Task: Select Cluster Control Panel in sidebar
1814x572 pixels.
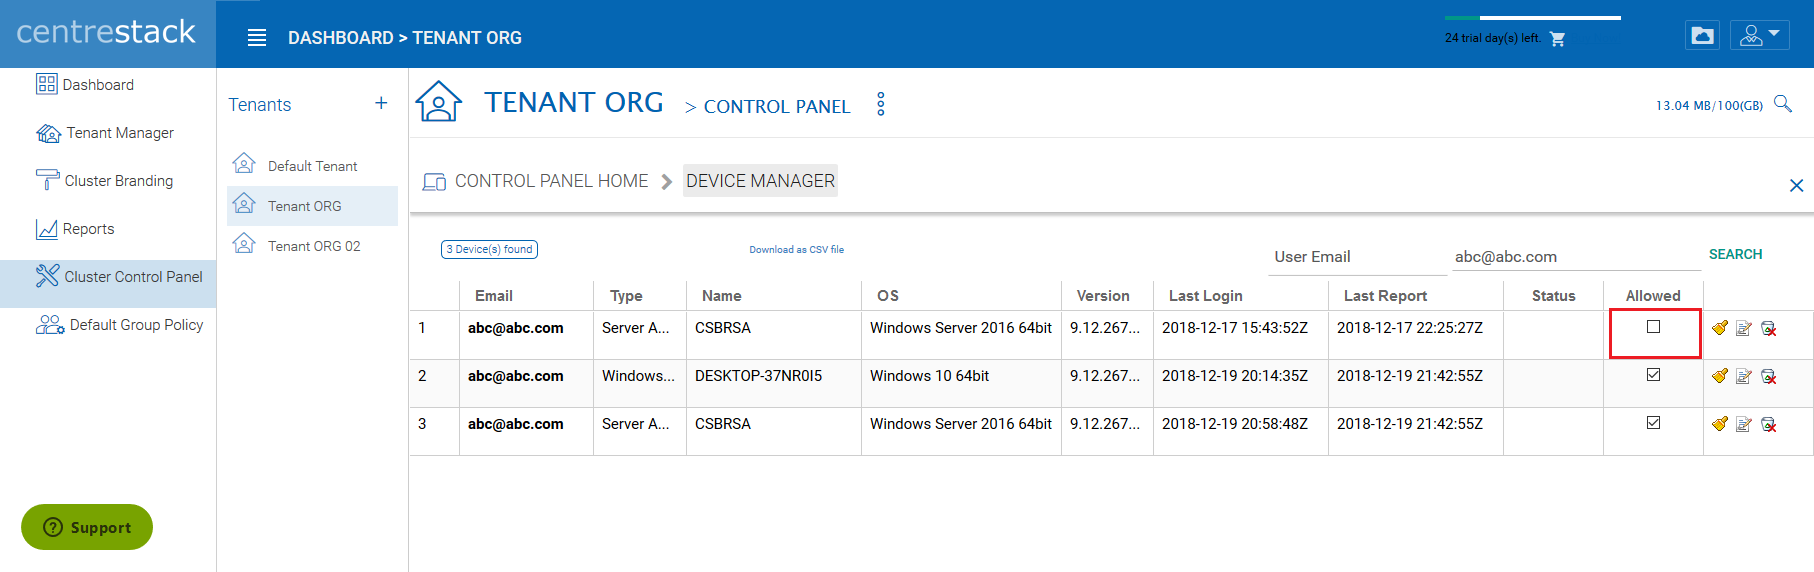Action: [x=108, y=283]
